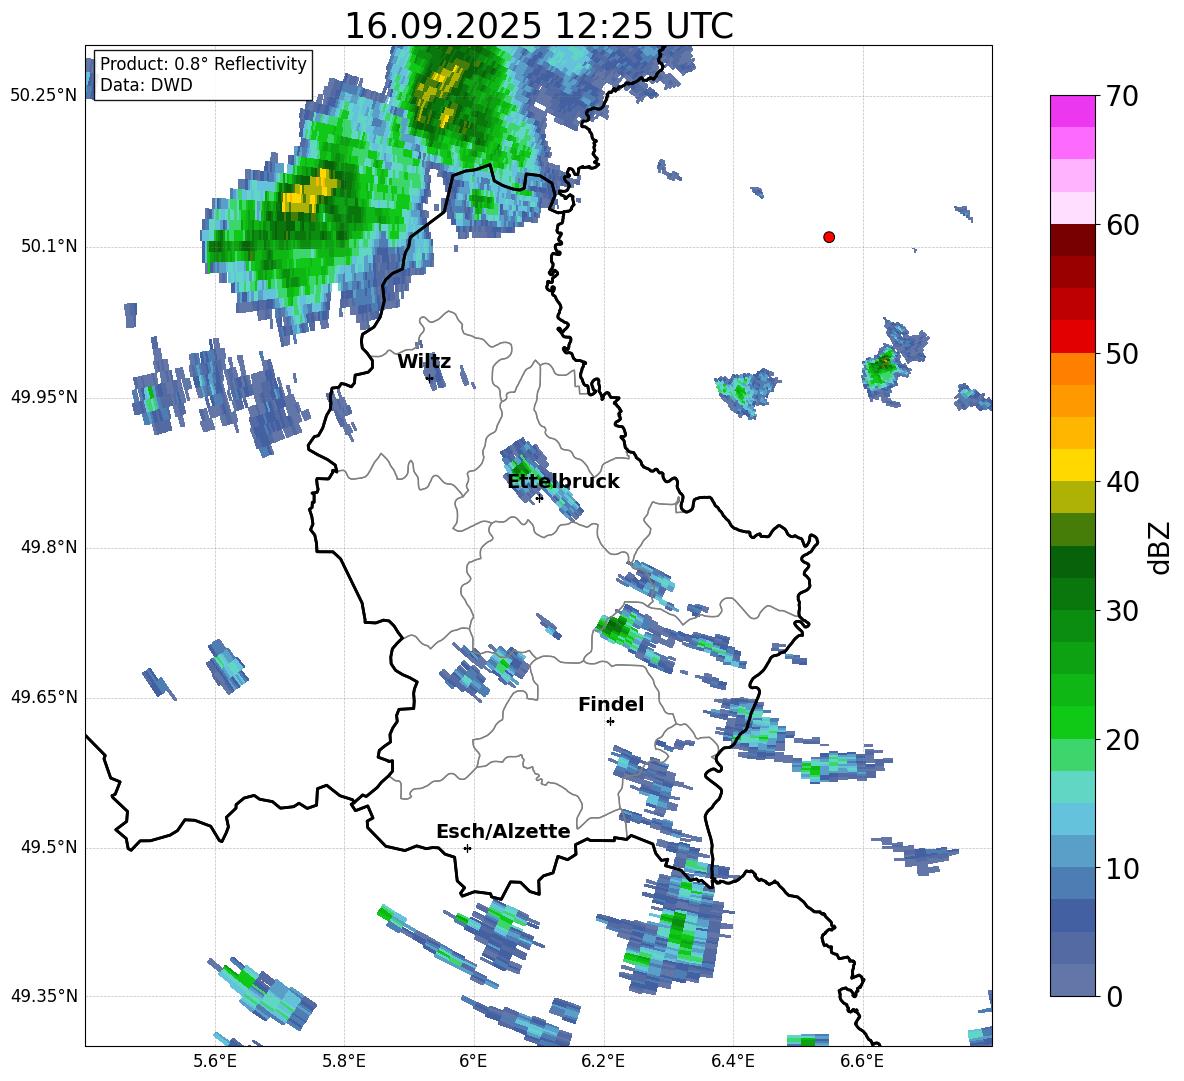
Task: Click the 50.1°N latitude label
Action: 49,247
